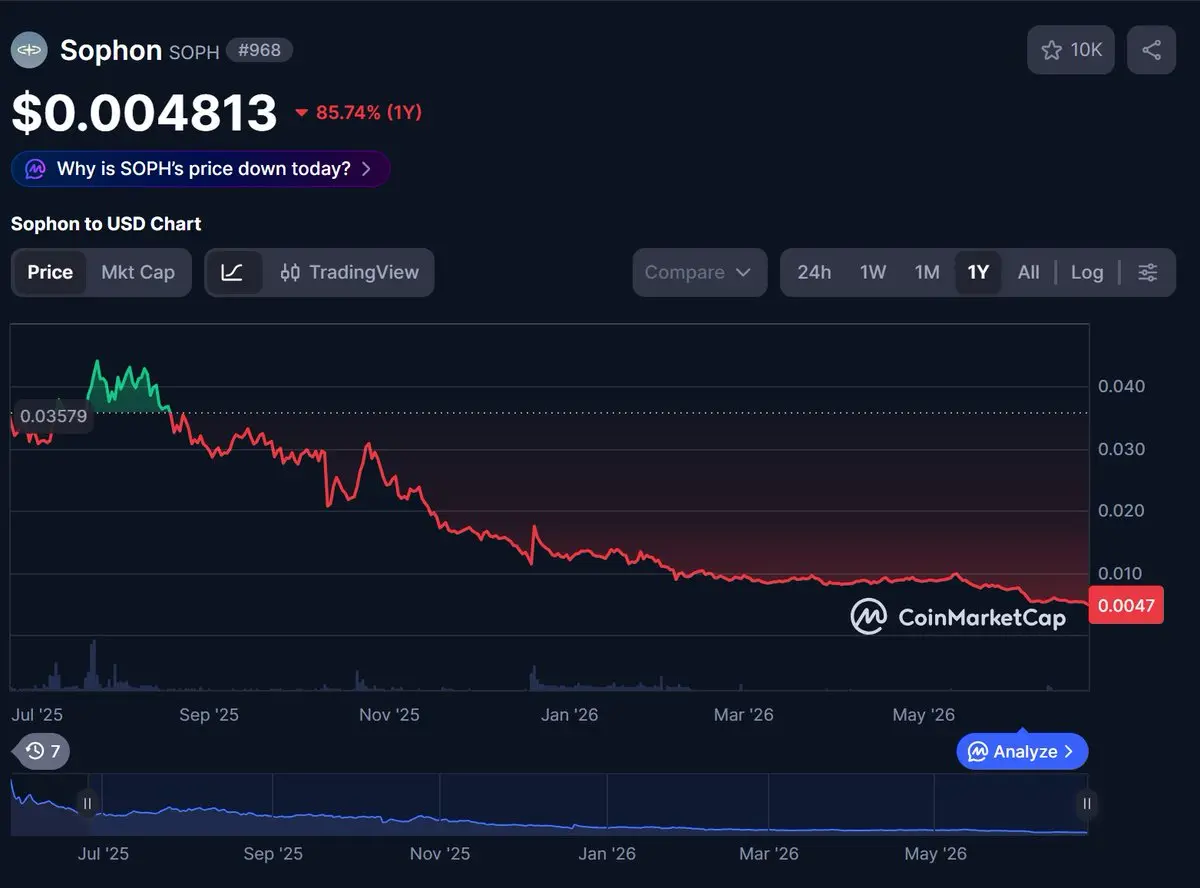
Task: Click Nov '25 on main chart axis
Action: pyautogui.click(x=389, y=714)
